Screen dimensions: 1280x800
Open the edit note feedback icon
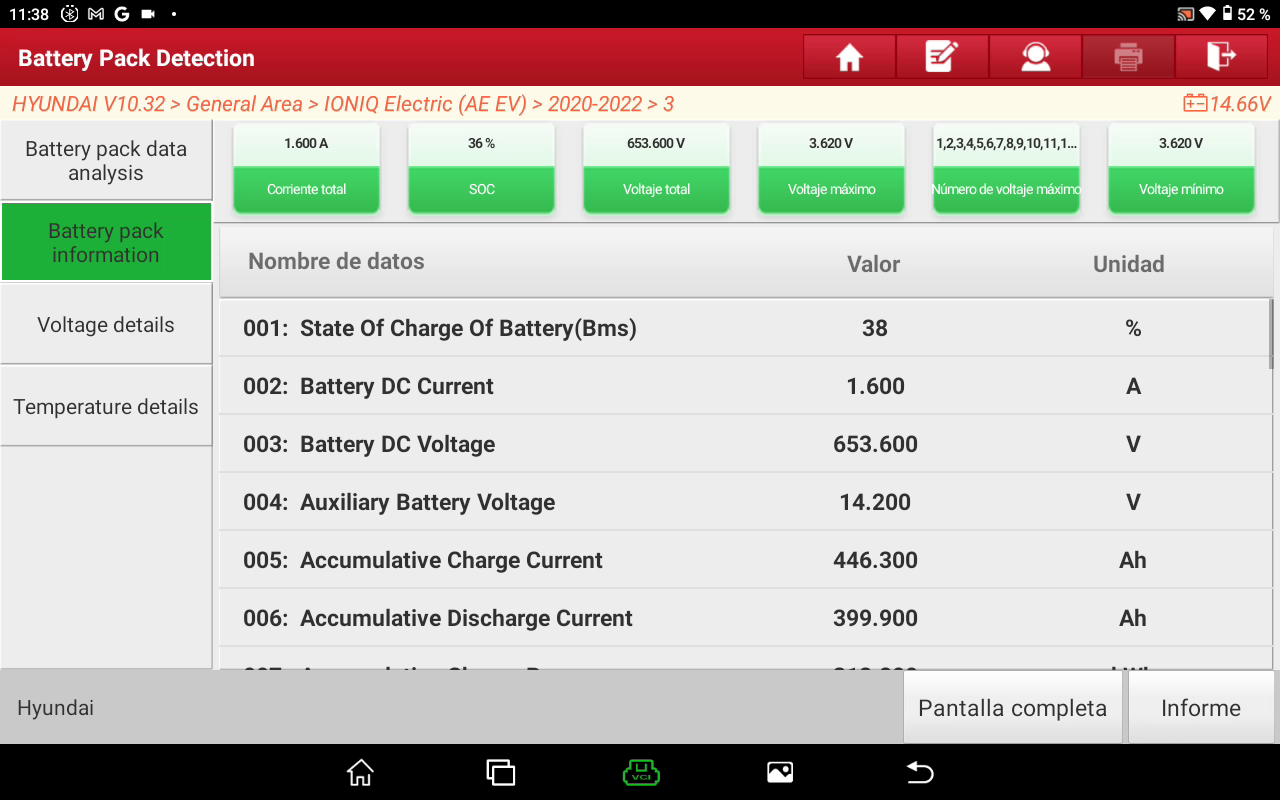(942, 57)
